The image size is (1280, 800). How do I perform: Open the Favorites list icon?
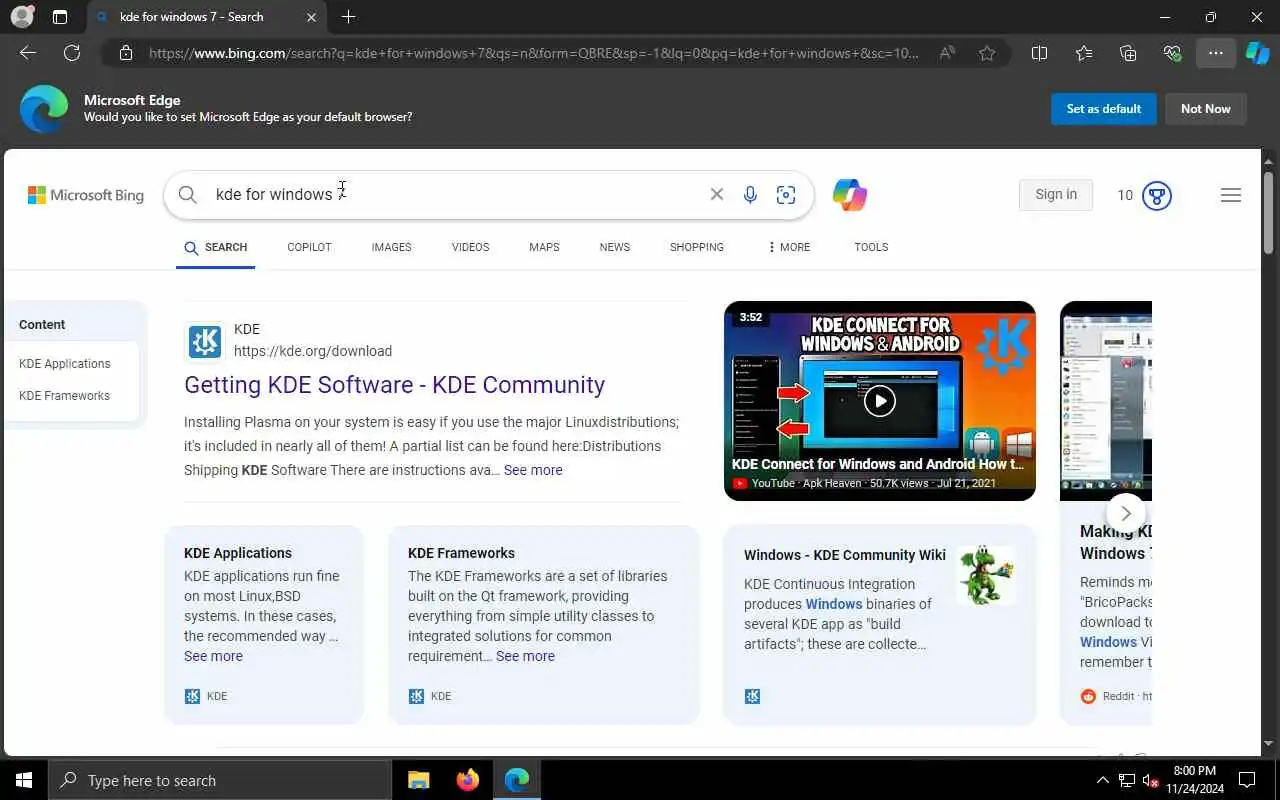pos(1084,53)
